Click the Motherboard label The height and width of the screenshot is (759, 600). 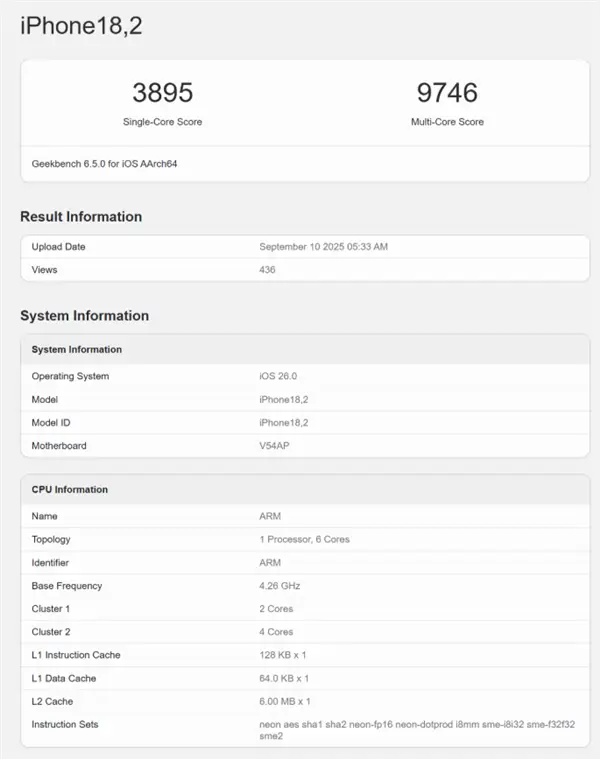coord(59,446)
